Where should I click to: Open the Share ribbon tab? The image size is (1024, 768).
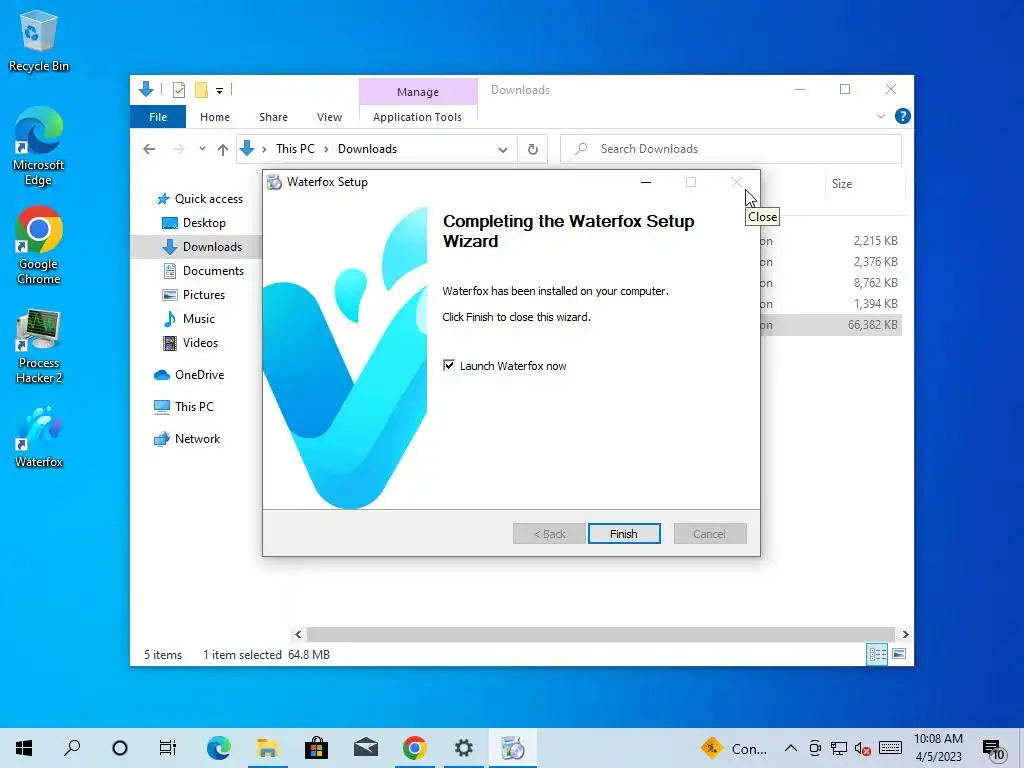coord(273,117)
